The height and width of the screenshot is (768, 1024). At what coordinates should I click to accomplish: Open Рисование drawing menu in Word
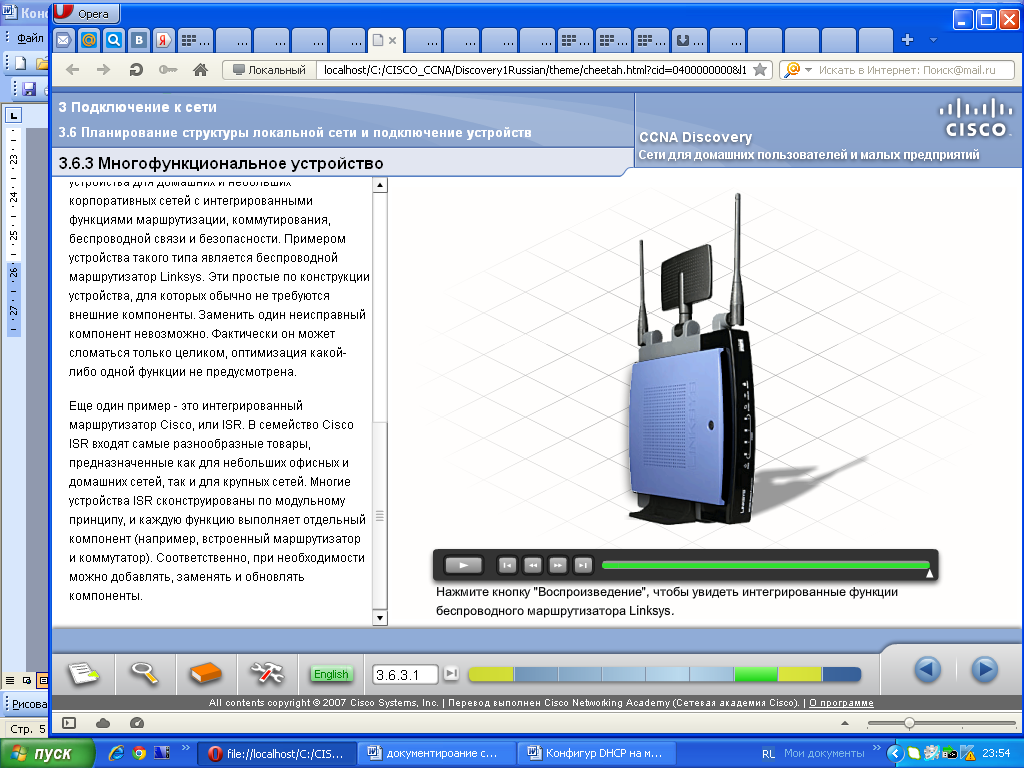click(x=29, y=704)
